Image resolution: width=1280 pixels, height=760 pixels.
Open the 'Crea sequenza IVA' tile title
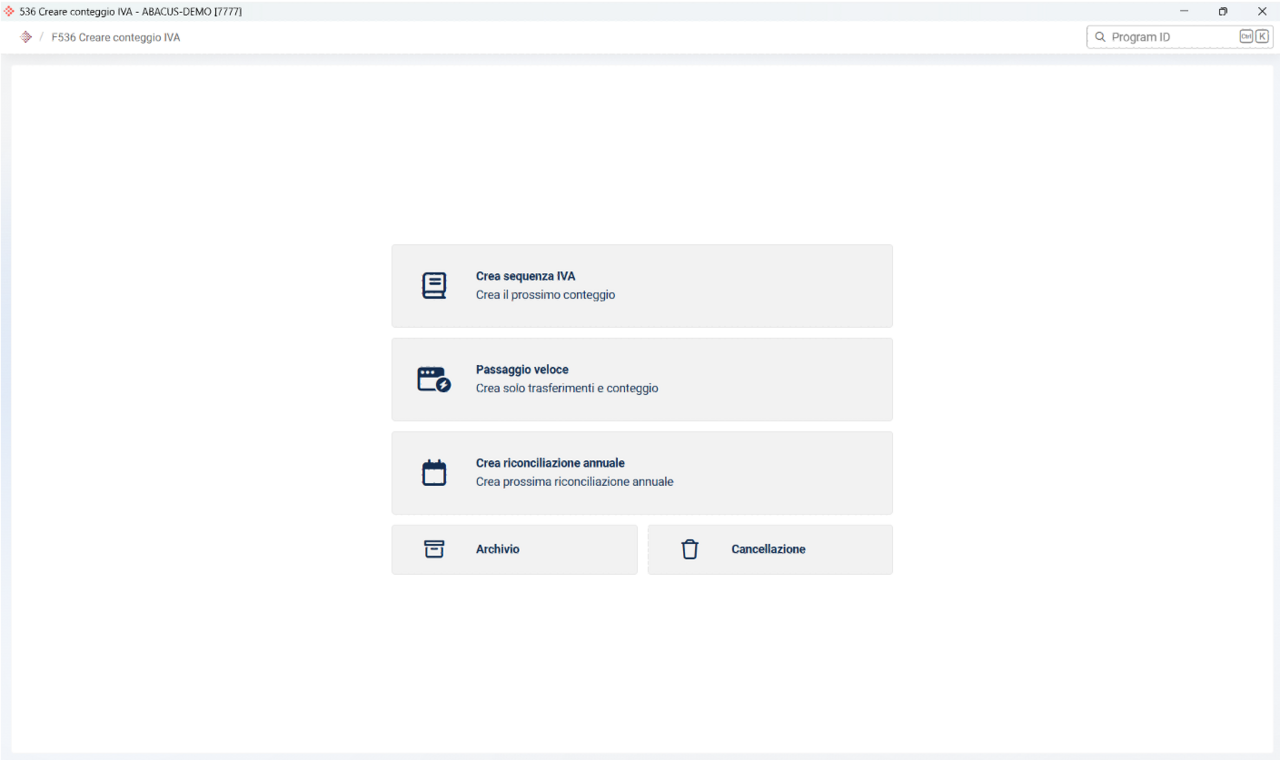click(525, 276)
